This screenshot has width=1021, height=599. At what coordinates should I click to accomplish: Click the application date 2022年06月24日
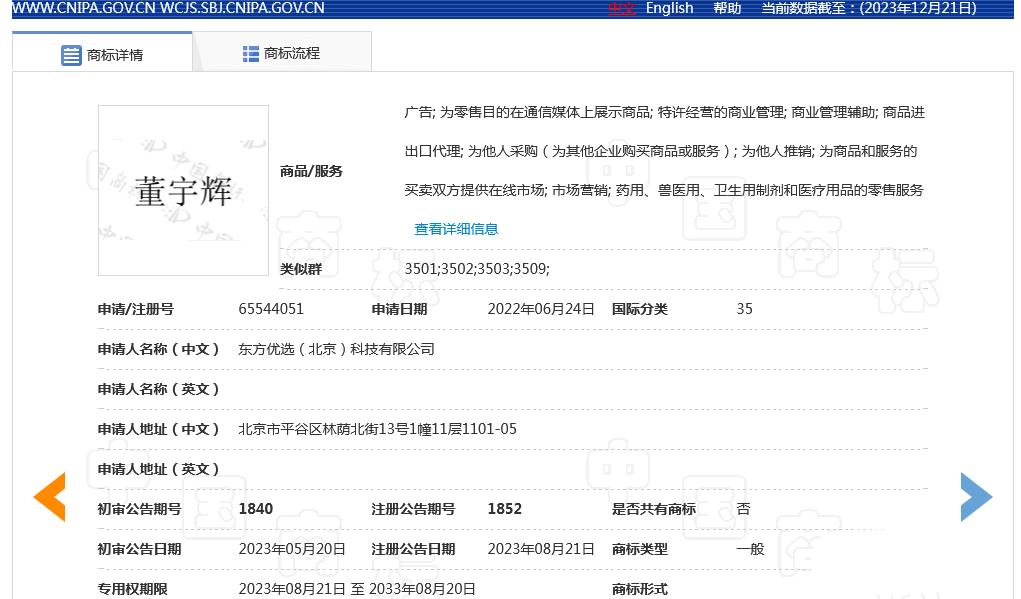click(x=541, y=309)
